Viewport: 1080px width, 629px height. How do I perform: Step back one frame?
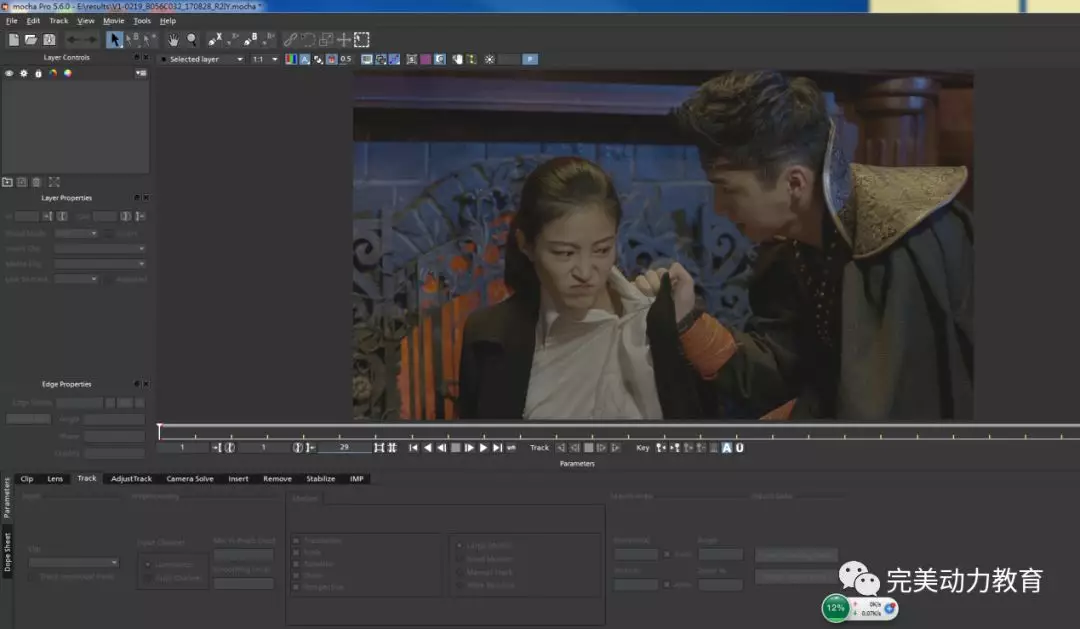442,448
